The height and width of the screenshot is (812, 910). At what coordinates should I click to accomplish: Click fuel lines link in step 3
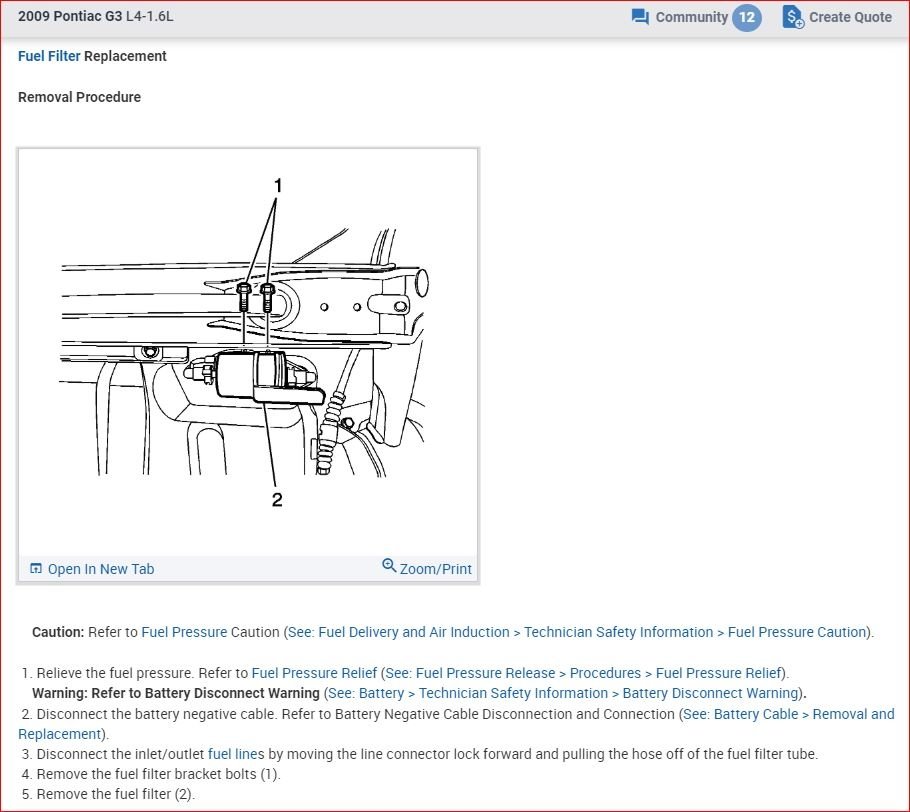(236, 755)
